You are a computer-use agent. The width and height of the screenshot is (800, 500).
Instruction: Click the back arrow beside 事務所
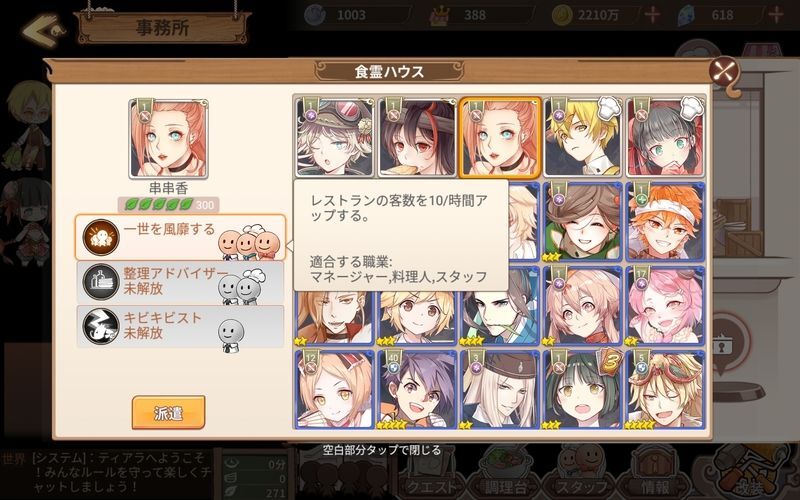point(43,30)
